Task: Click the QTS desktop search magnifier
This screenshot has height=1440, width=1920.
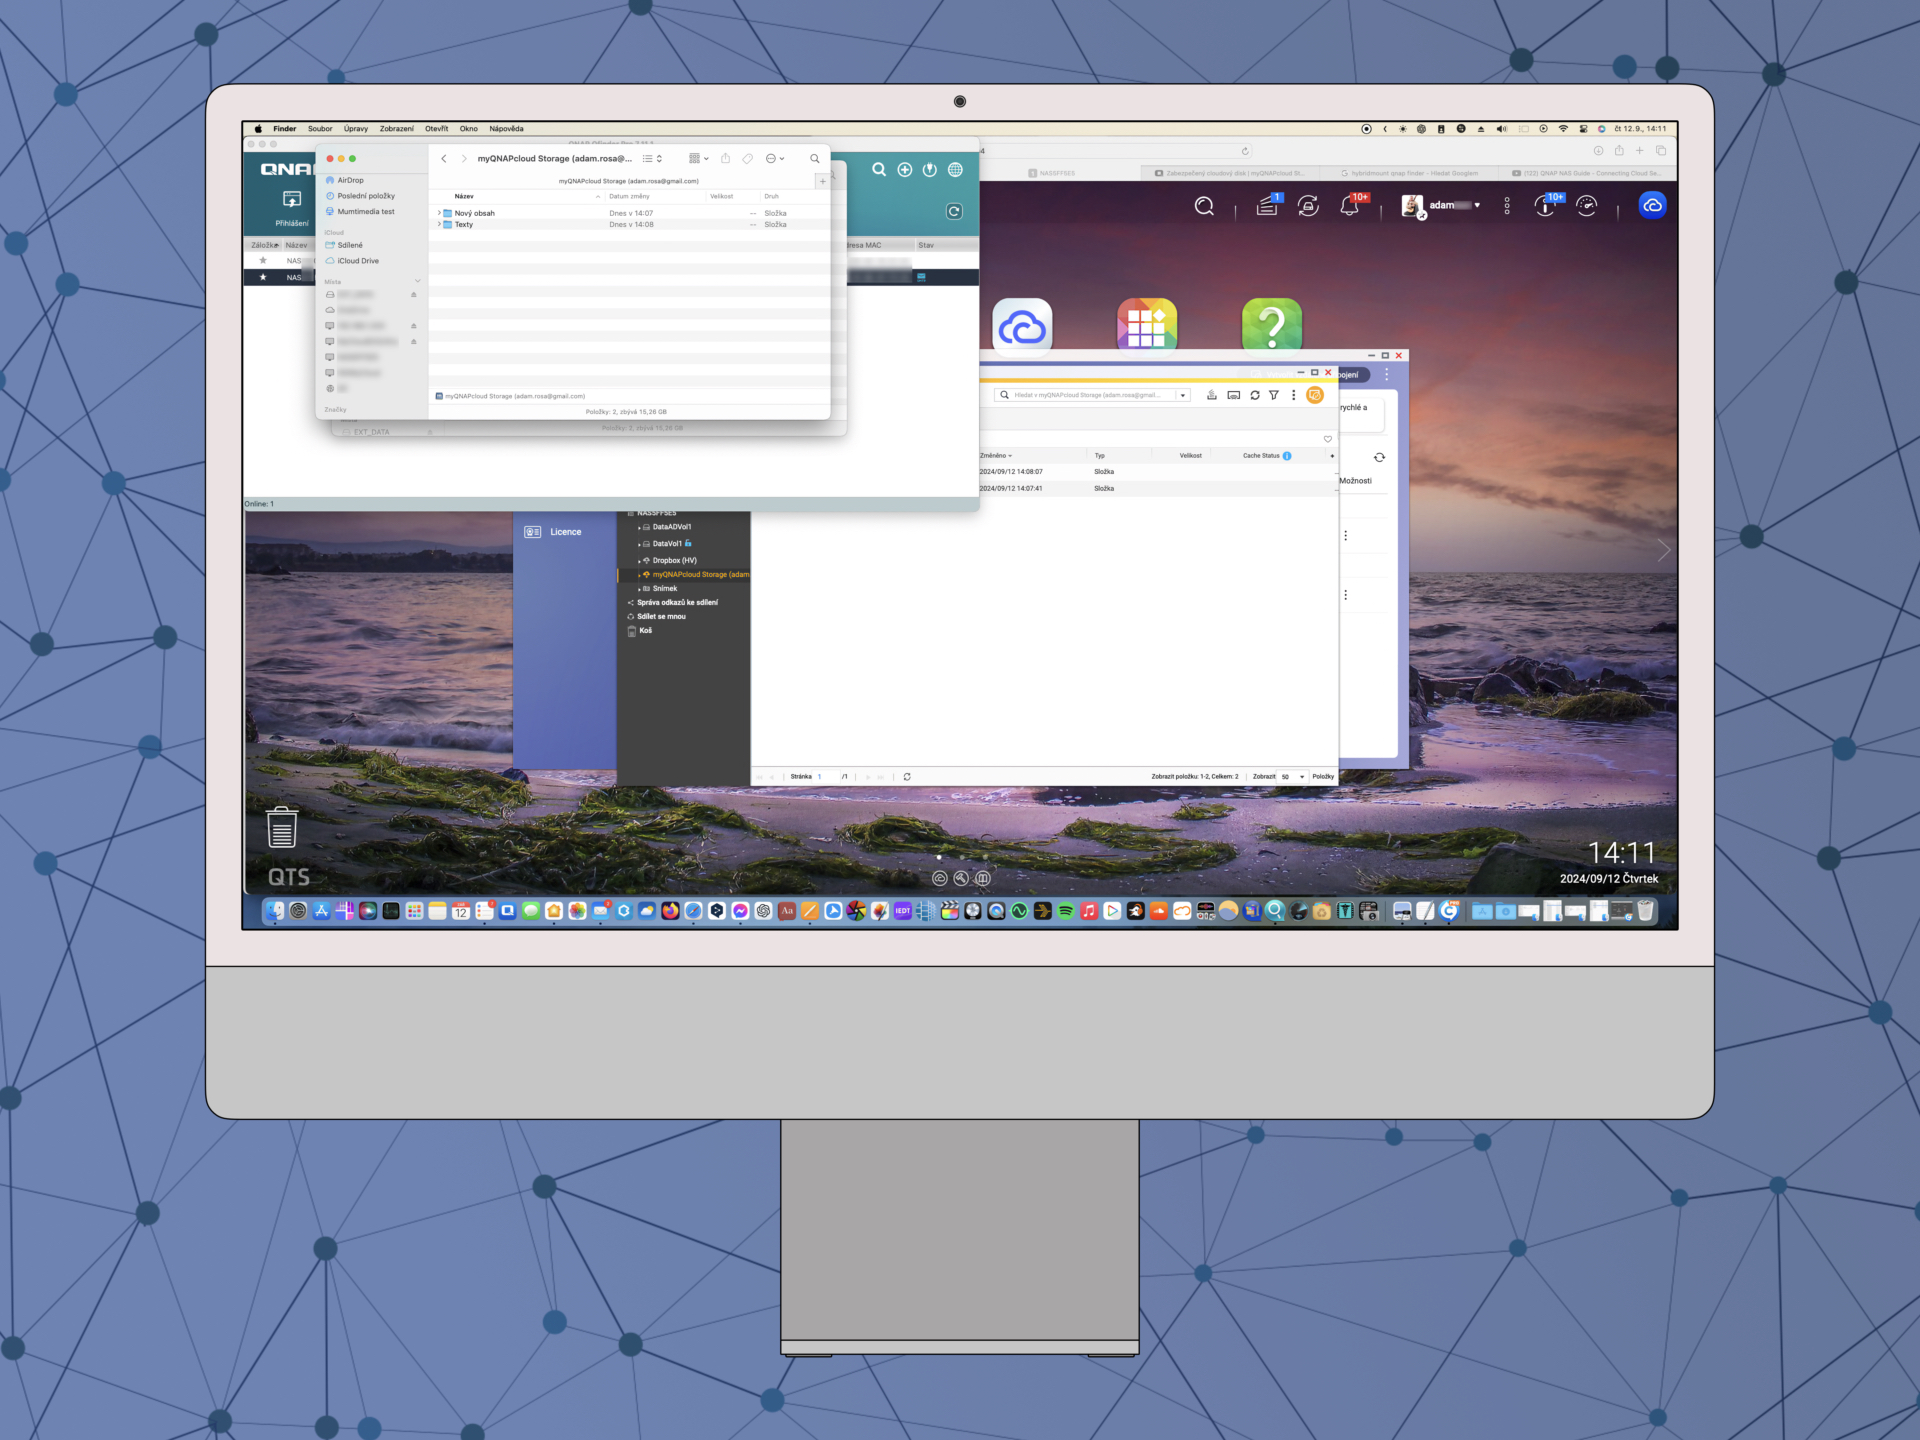Action: pyautogui.click(x=1204, y=206)
